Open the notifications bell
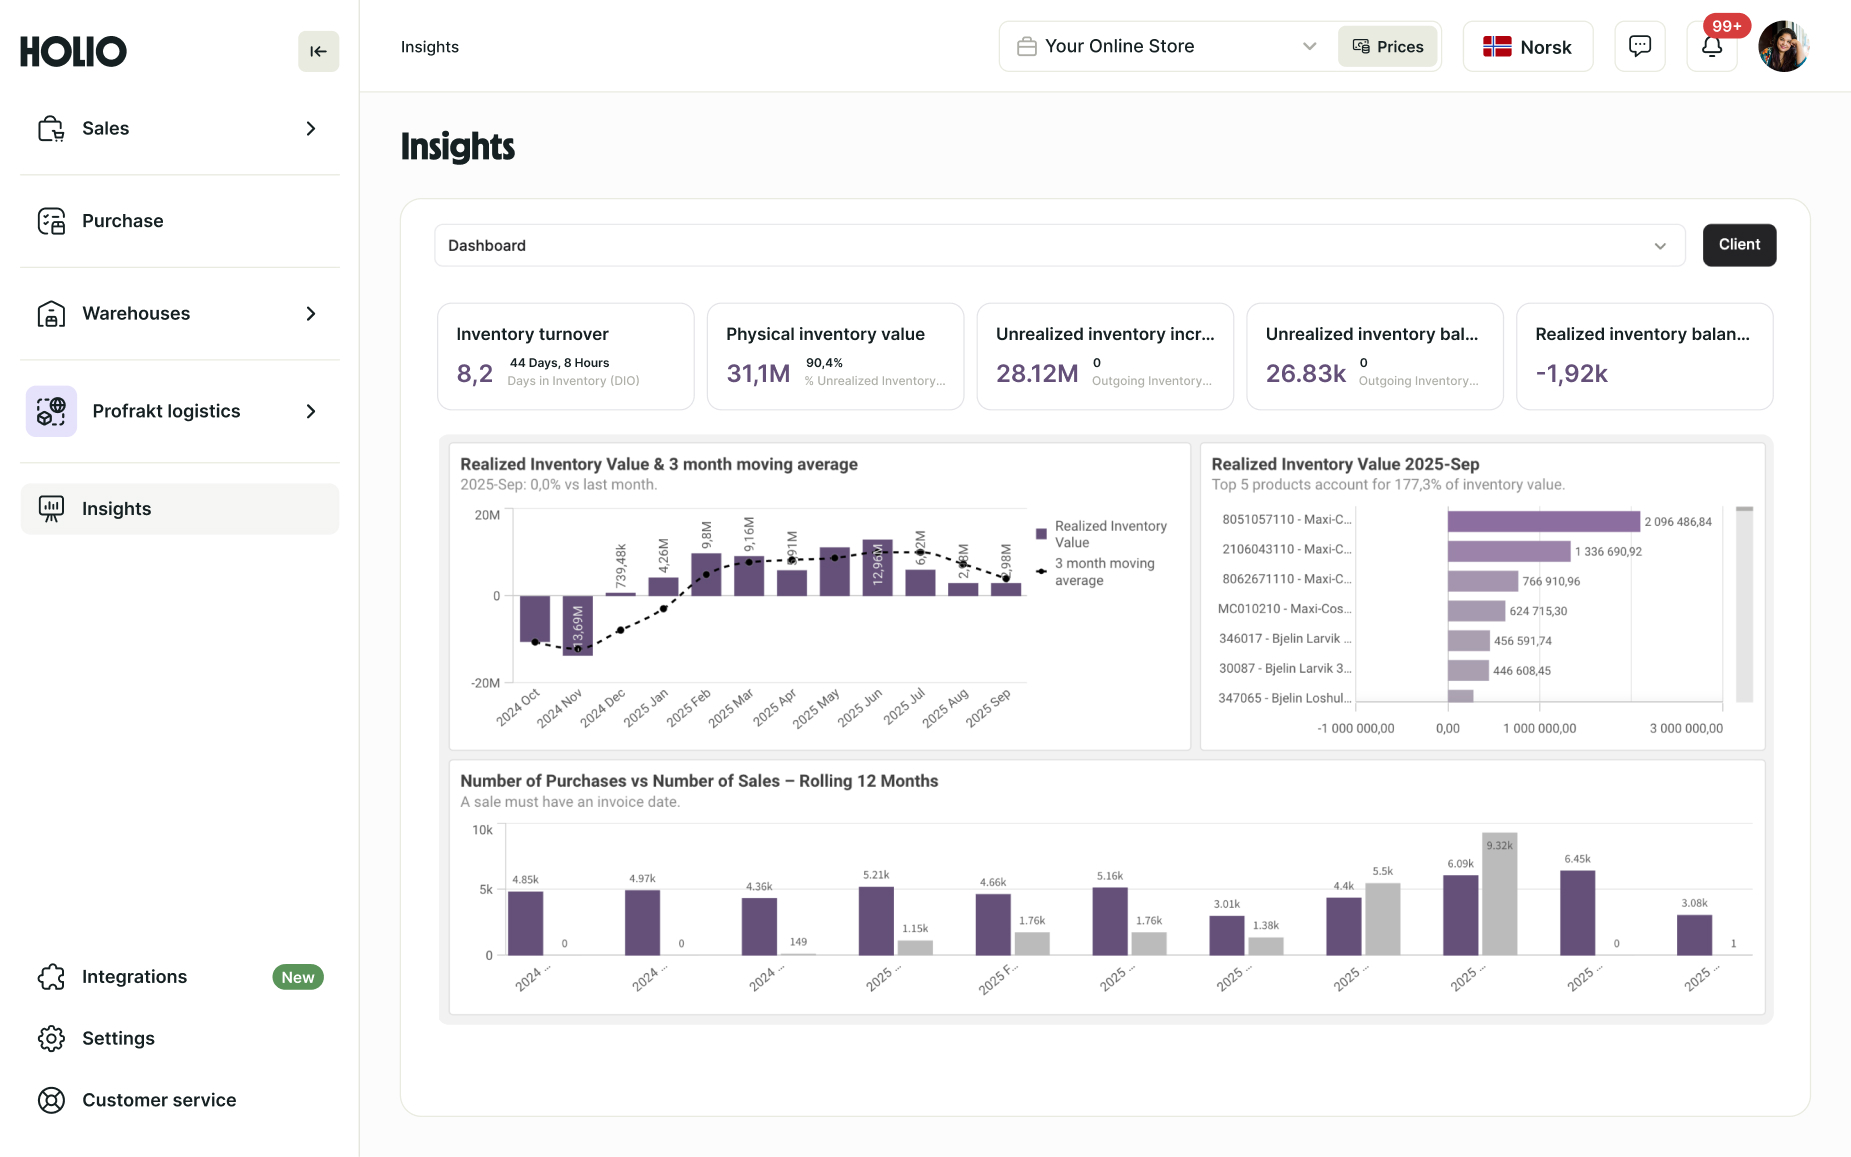Screen dimensions: 1851x1157 (1711, 47)
